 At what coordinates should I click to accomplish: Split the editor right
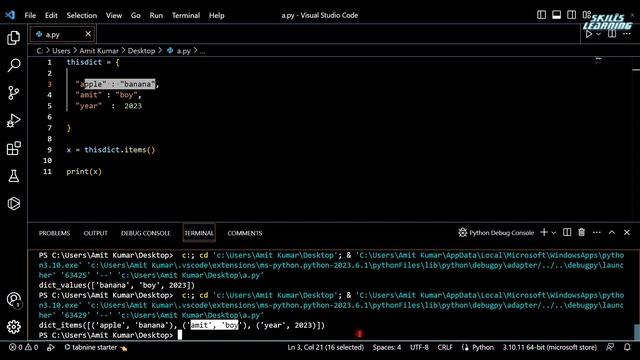point(612,34)
